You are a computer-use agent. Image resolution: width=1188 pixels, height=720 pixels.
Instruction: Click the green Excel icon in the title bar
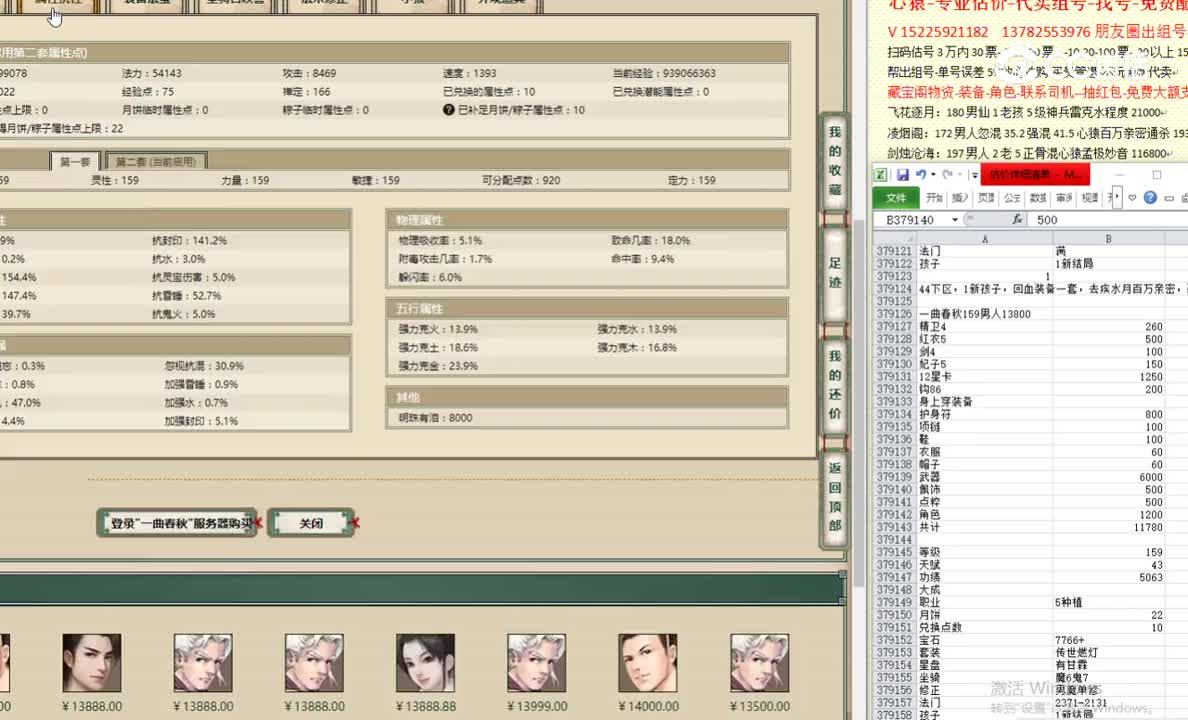click(x=882, y=174)
